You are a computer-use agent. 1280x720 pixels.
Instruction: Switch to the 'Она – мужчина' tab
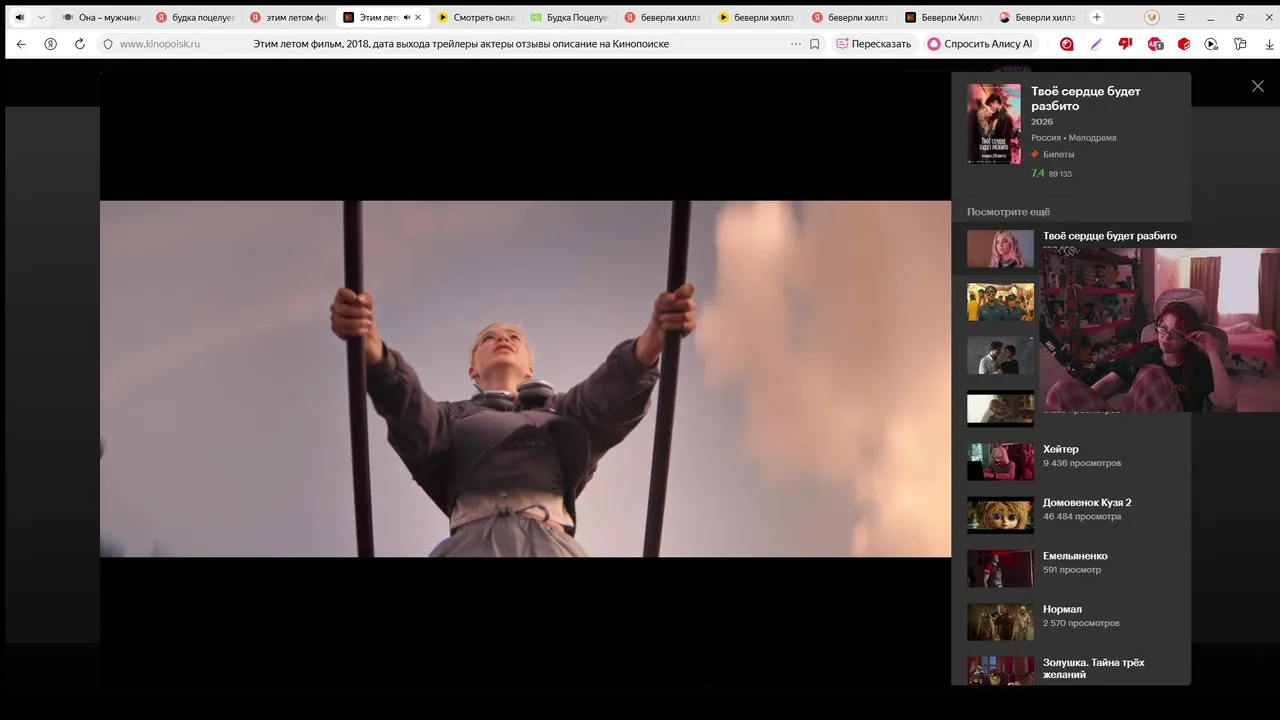[100, 17]
